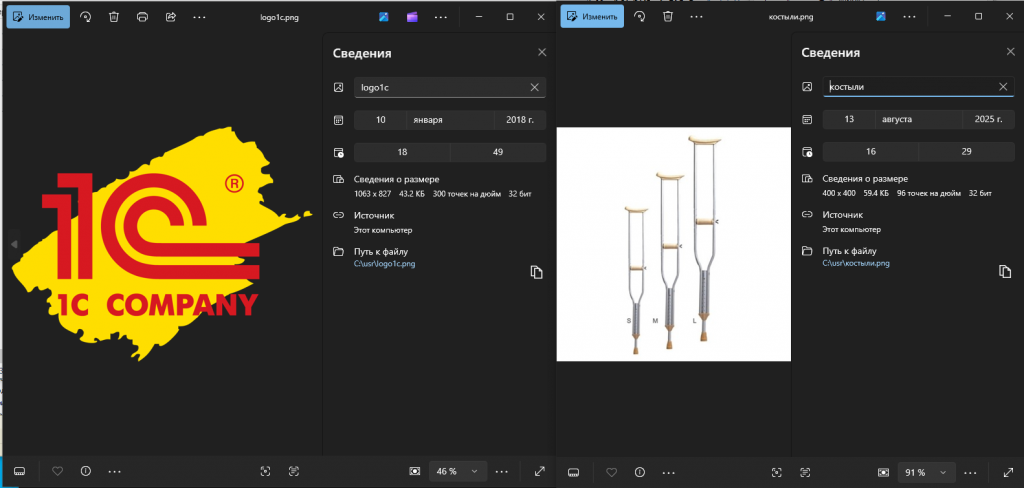1024x488 pixels.
Task: Open more toolbar options in костыли.png window
Action: pos(696,17)
